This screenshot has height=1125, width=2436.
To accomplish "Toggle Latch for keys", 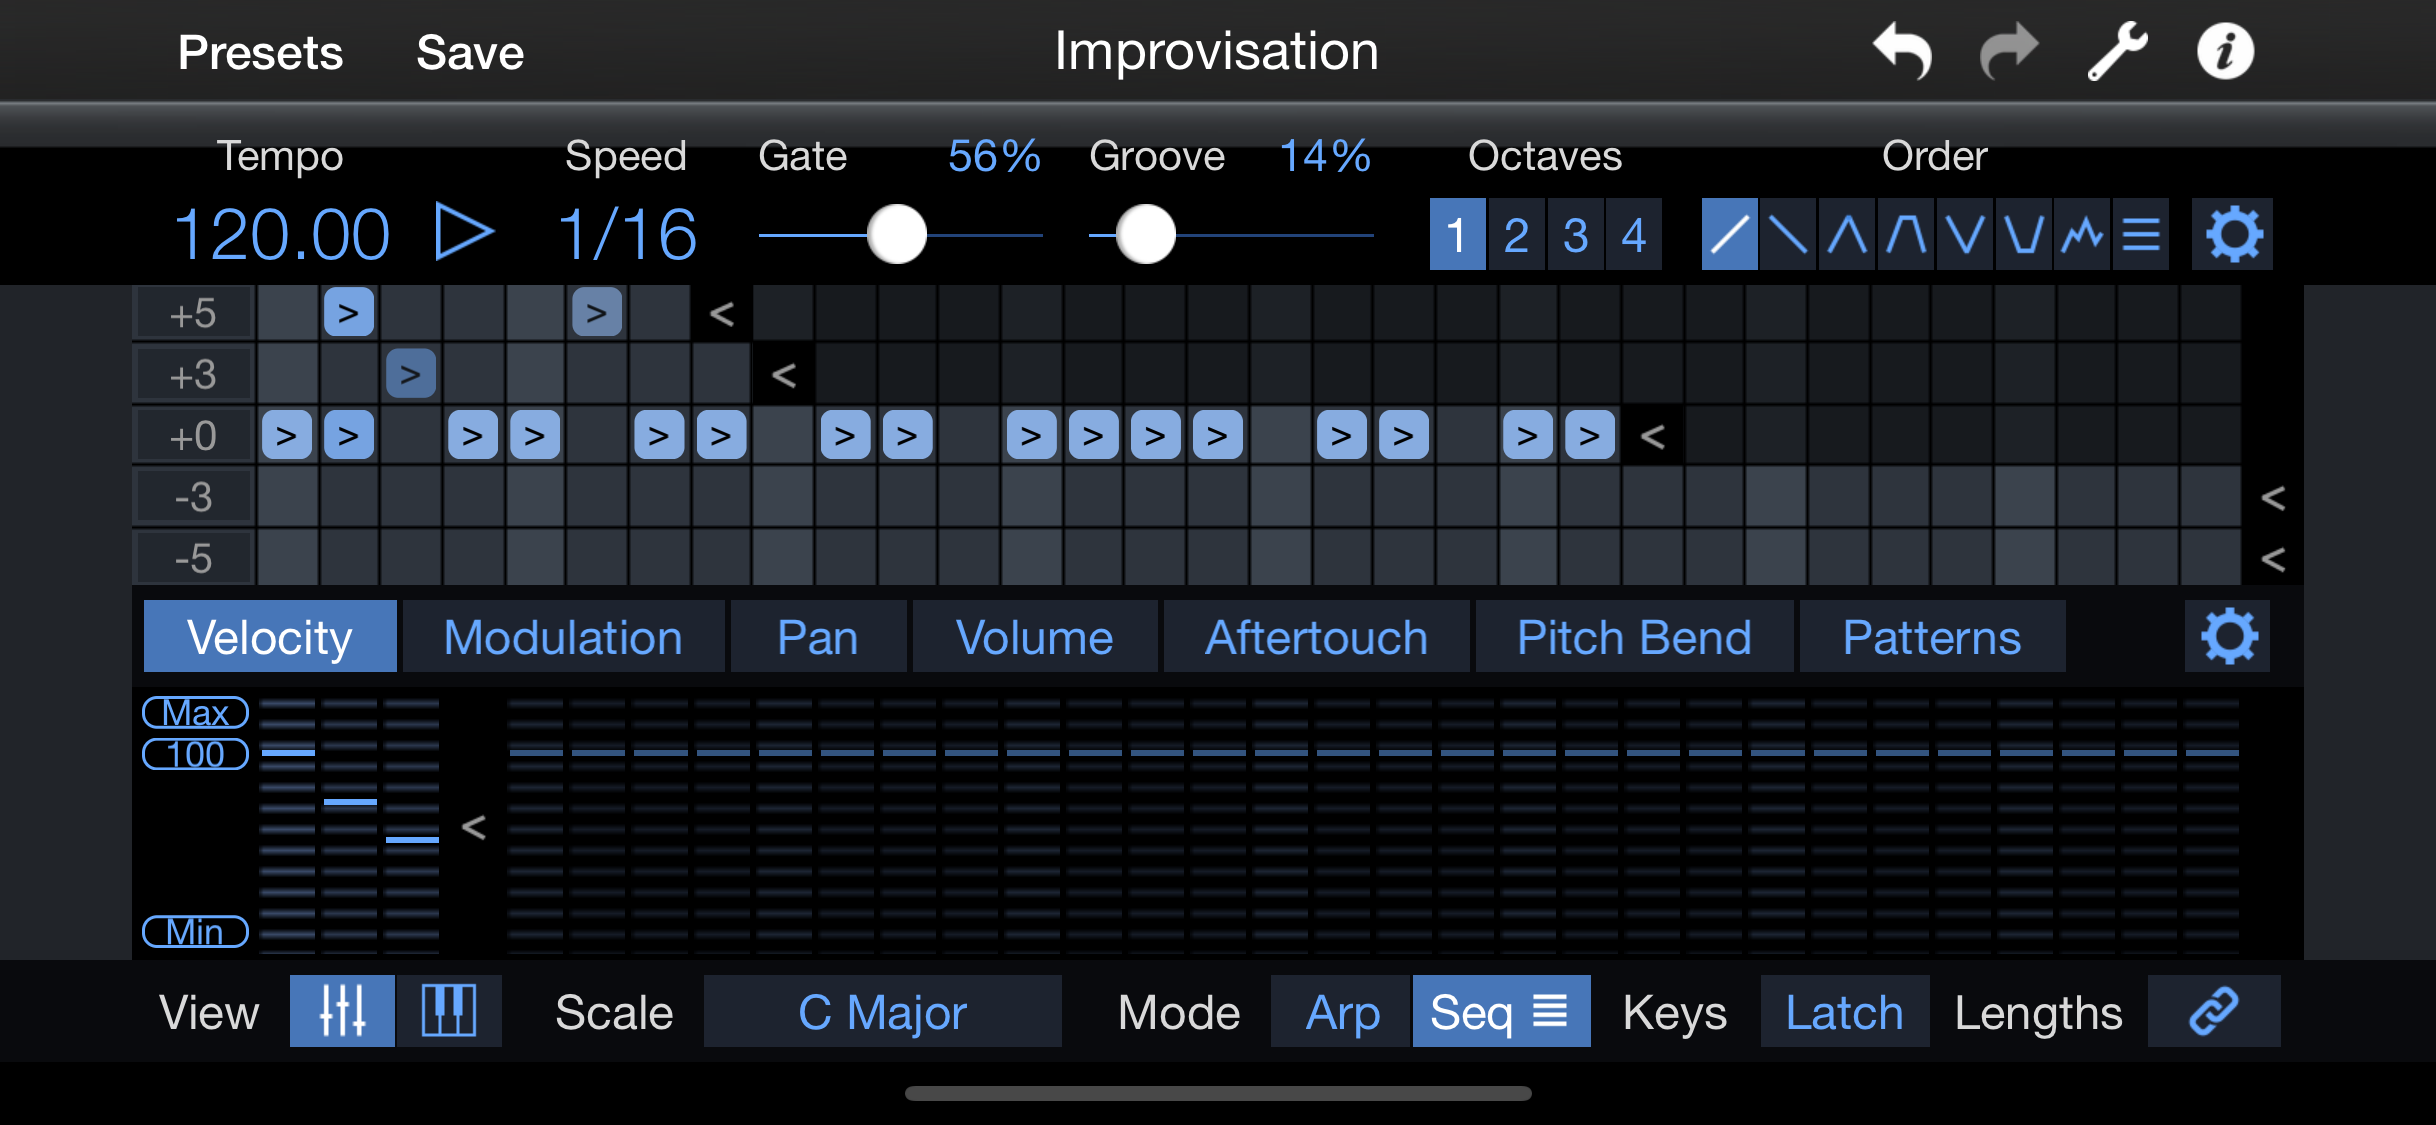I will [x=1844, y=1011].
